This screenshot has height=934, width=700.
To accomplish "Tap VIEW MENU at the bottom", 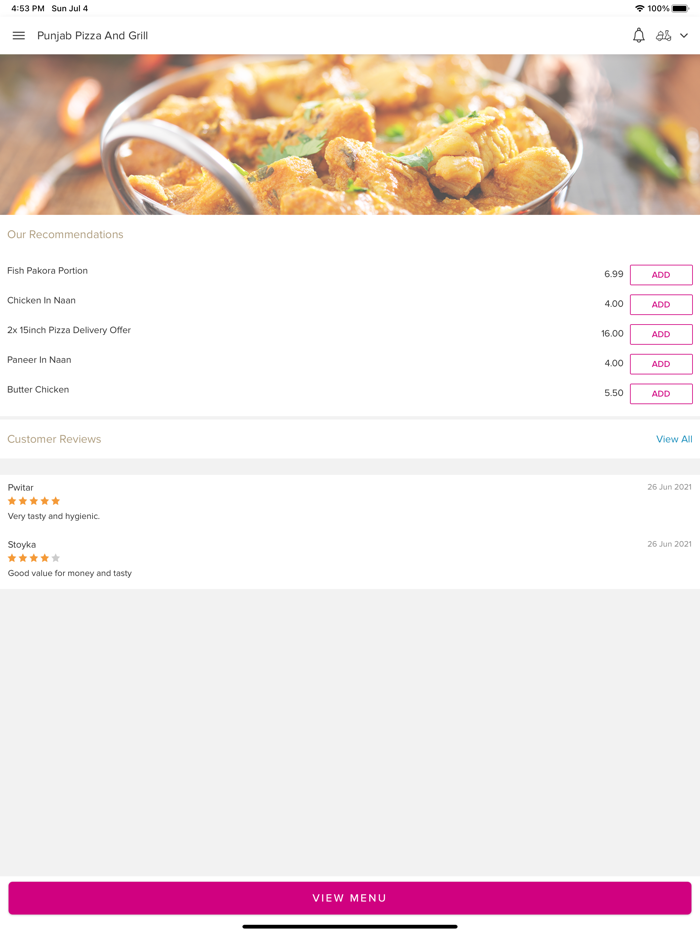I will click(x=350, y=898).
